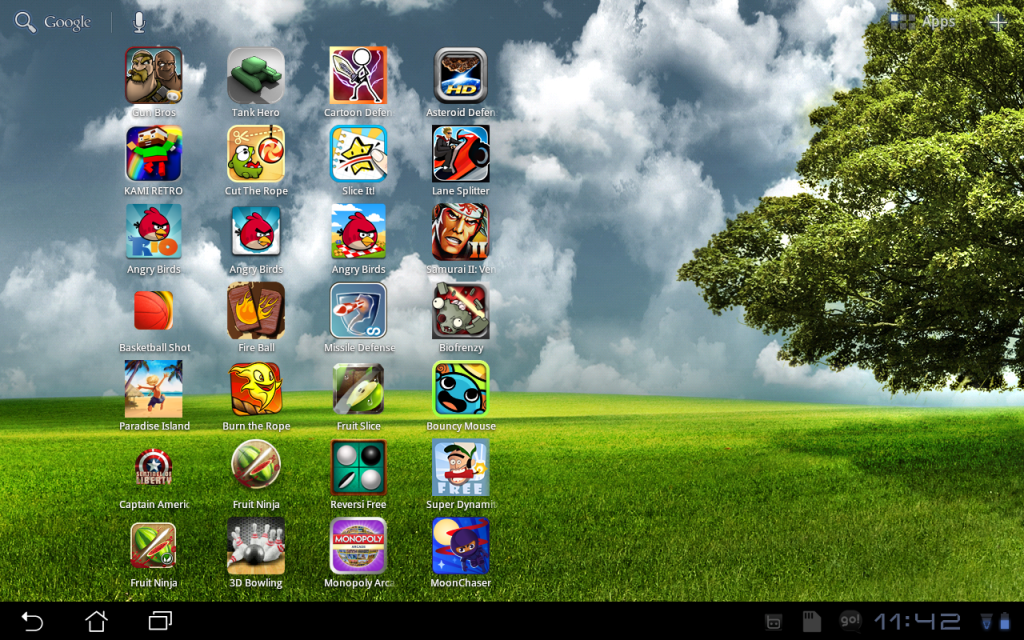Open the Apps drawer

[923, 21]
